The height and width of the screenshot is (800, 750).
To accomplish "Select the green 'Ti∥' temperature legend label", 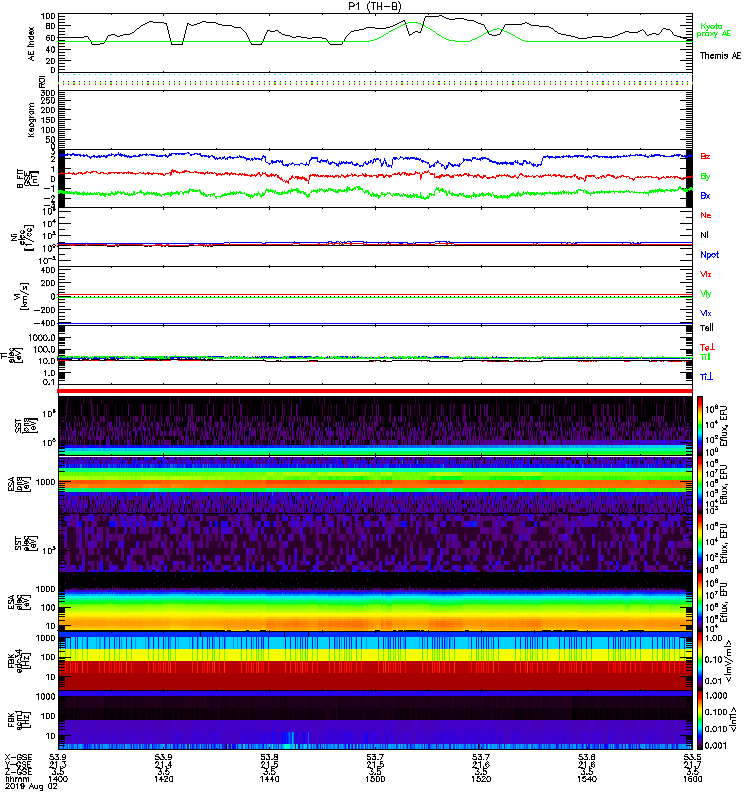I will [705, 357].
